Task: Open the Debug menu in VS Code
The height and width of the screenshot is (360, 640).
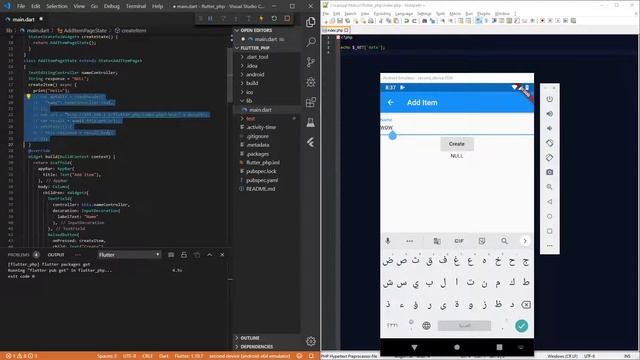Action: (111, 6)
